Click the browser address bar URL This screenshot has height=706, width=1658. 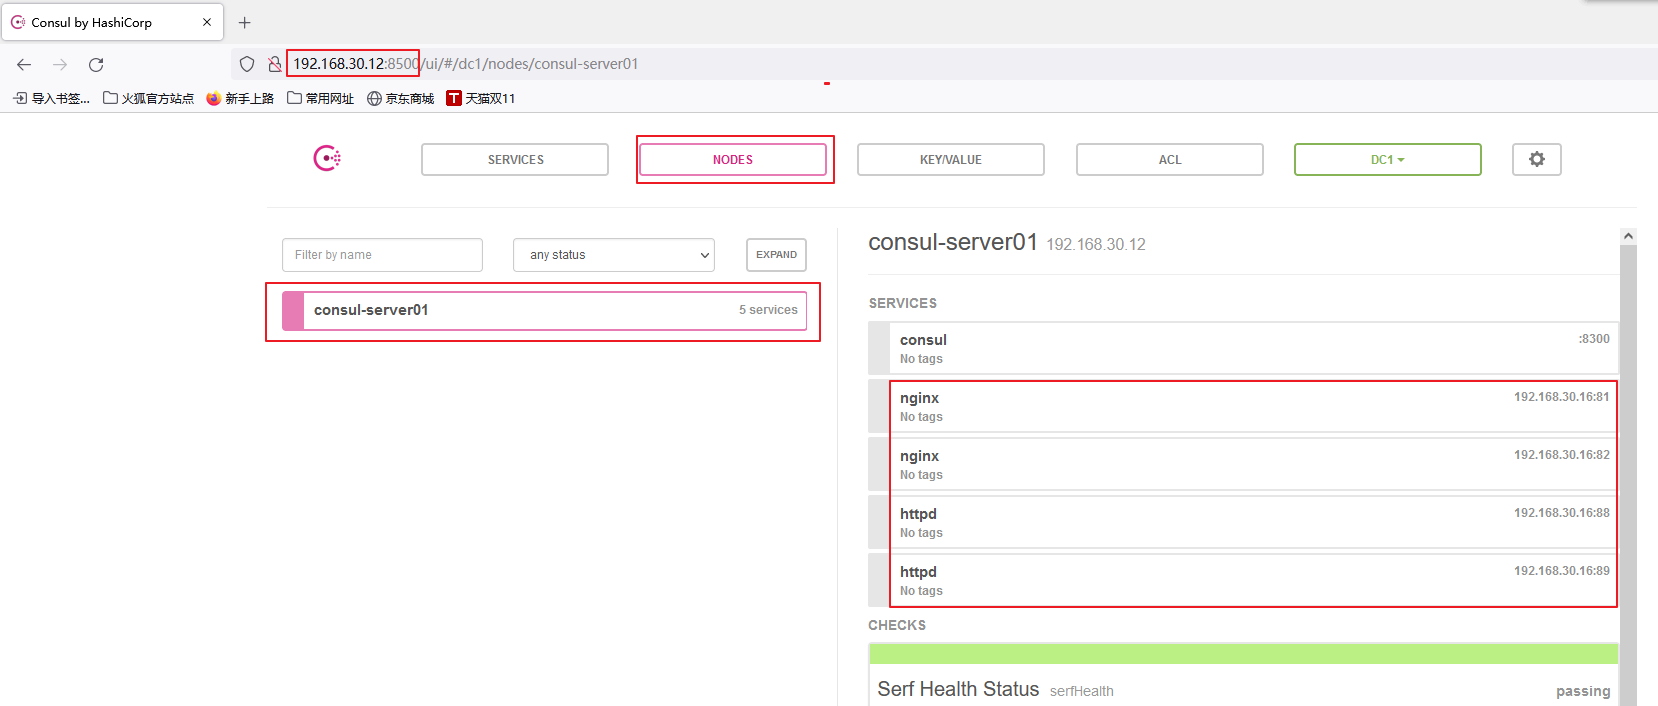[465, 64]
